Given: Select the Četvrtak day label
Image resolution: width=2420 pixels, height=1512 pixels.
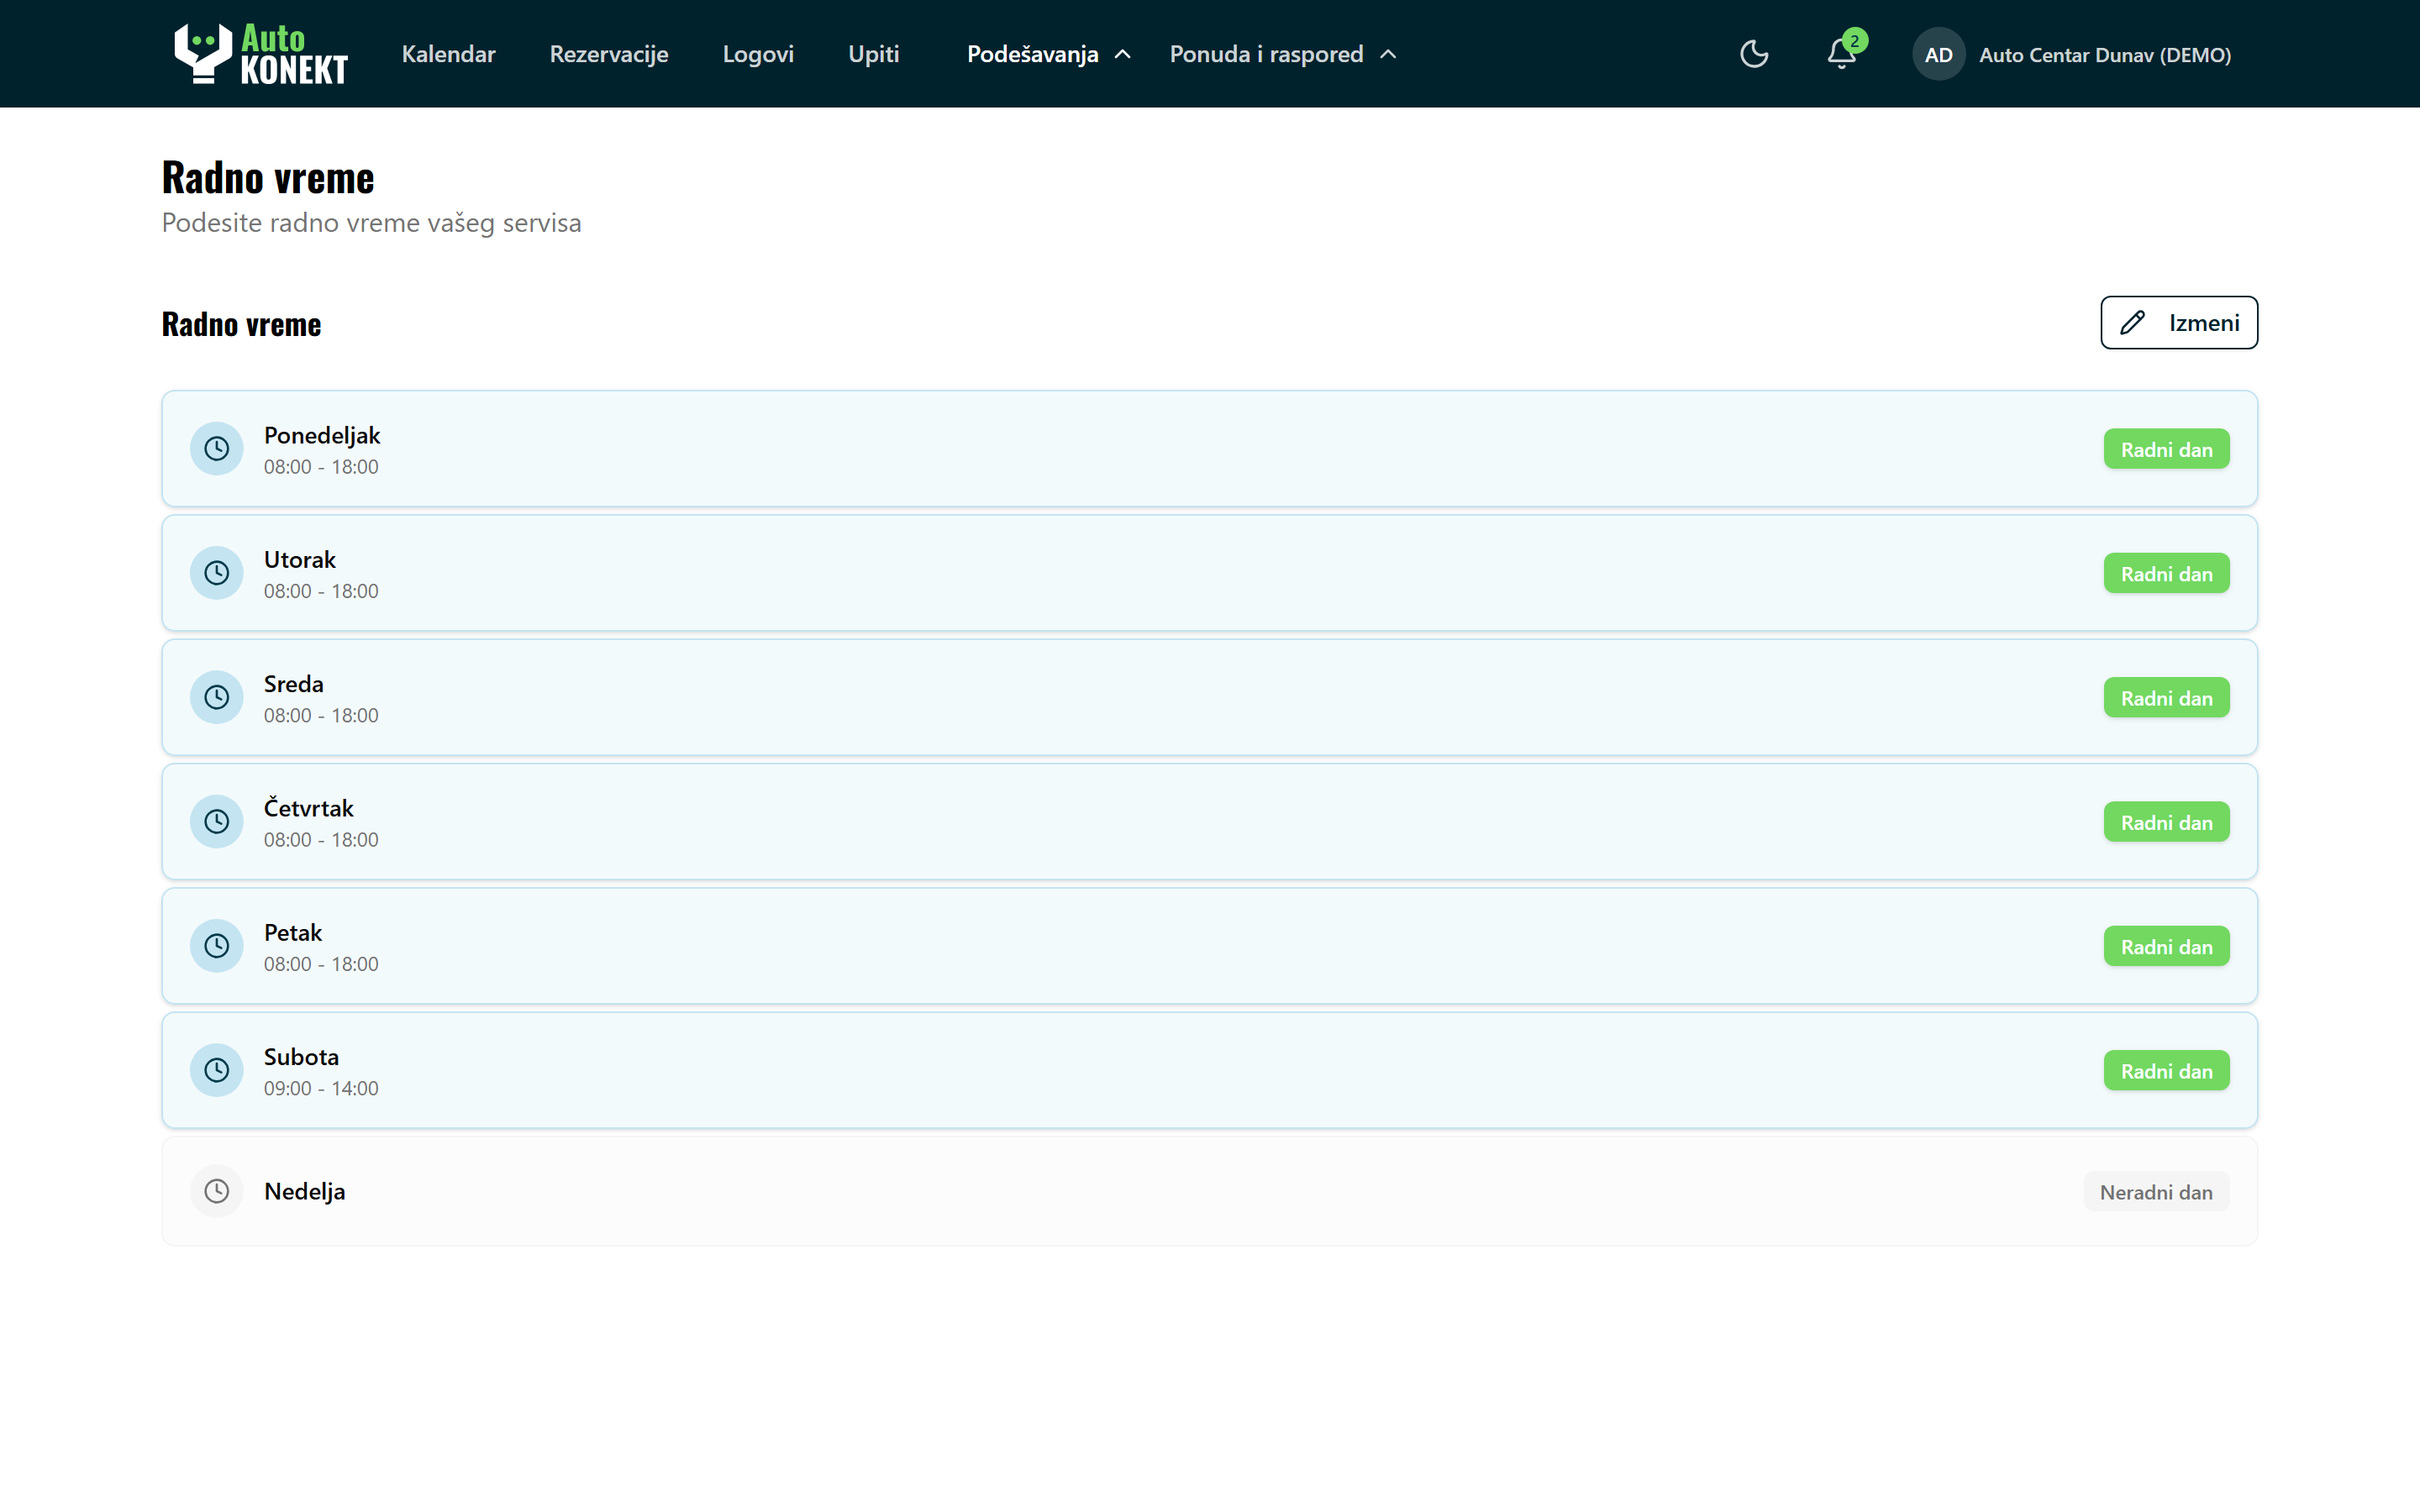Looking at the screenshot, I should click(x=309, y=807).
